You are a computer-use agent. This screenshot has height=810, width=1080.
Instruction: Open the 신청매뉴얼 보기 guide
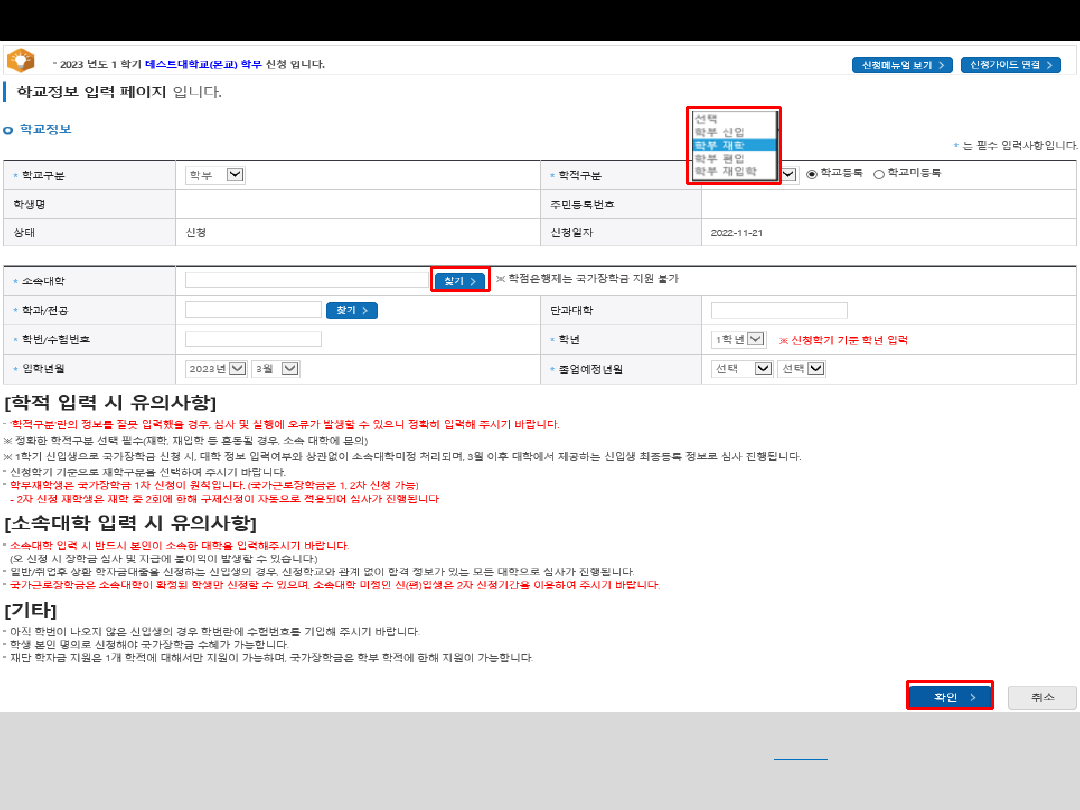[901, 65]
